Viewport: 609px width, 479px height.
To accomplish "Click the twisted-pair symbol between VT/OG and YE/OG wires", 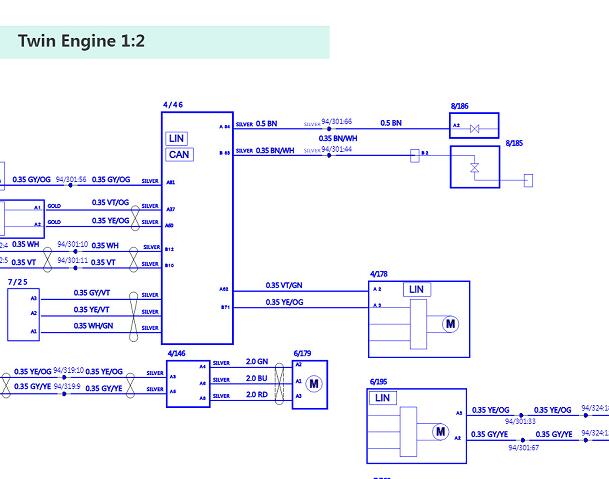I will pyautogui.click(x=135, y=219).
